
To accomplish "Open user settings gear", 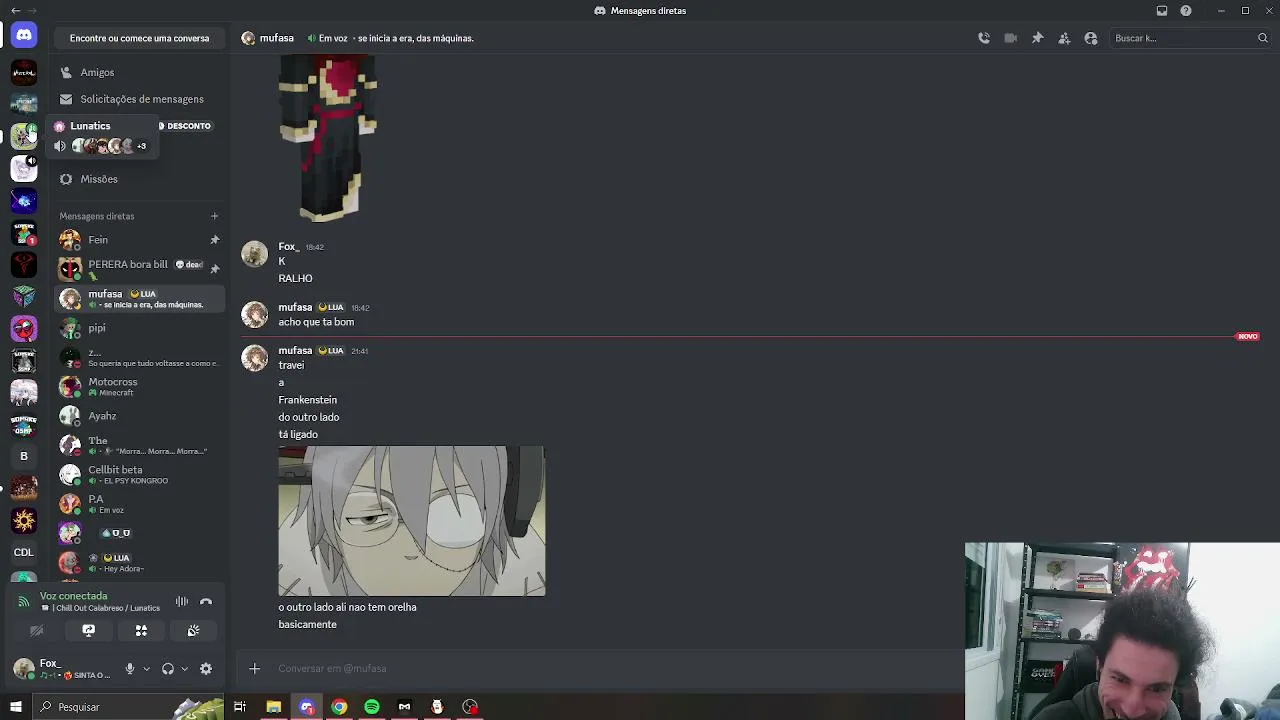I will pos(206,669).
